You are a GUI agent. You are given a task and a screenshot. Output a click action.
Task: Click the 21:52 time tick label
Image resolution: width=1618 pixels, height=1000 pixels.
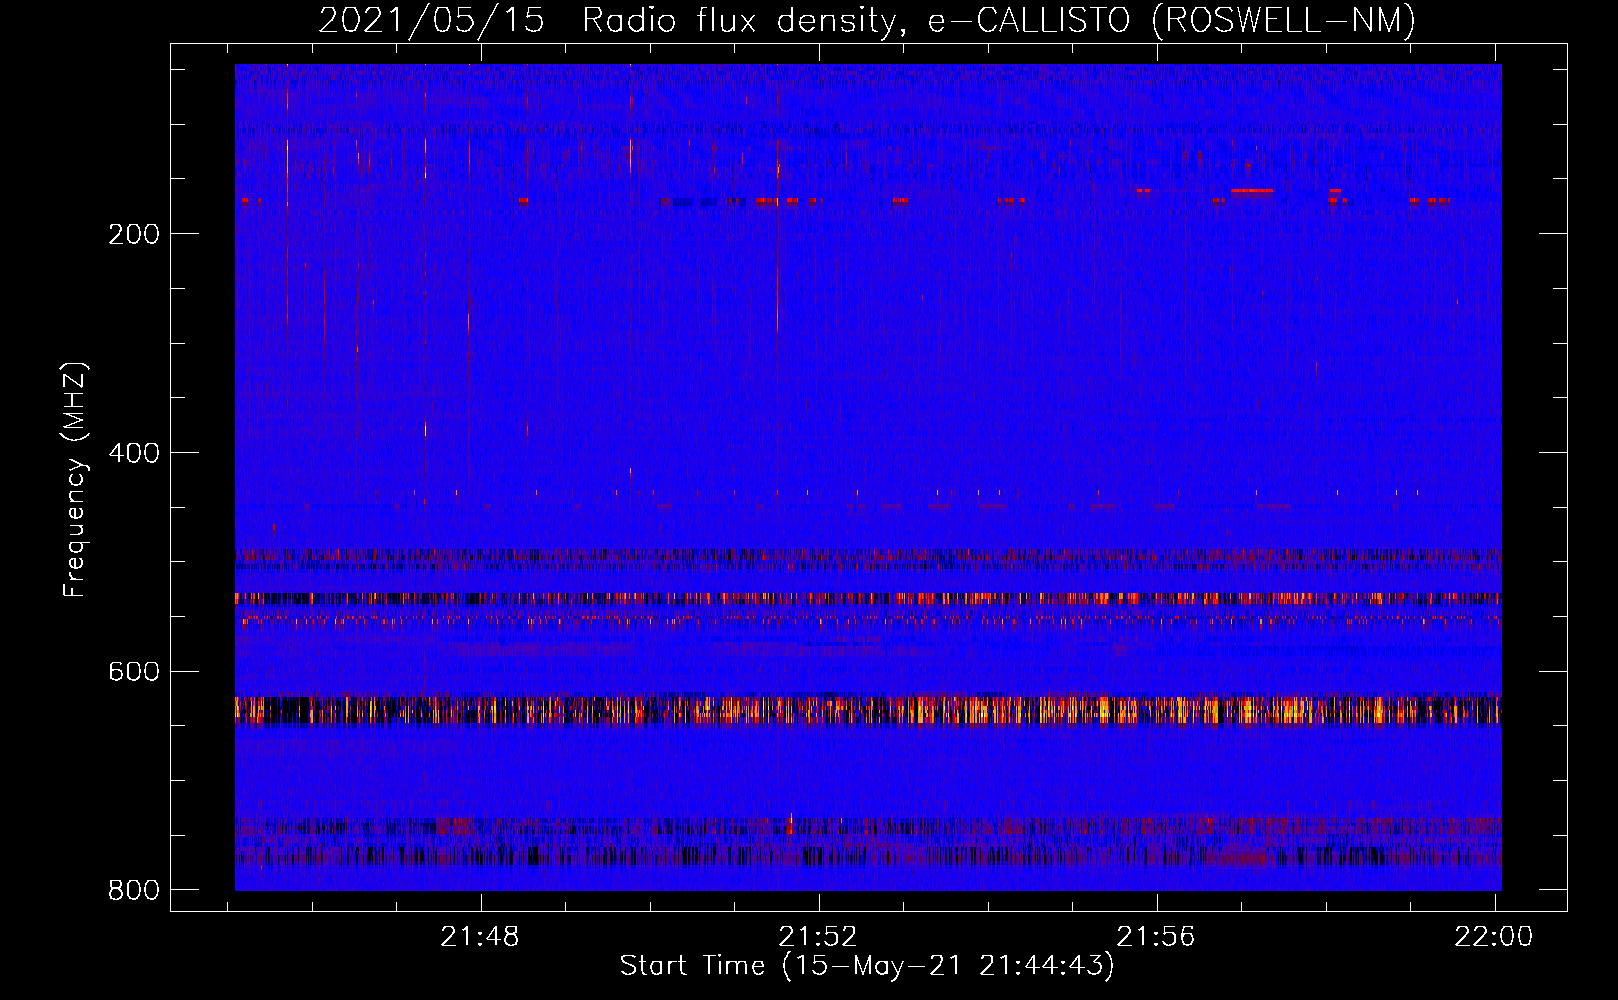pyautogui.click(x=818, y=937)
